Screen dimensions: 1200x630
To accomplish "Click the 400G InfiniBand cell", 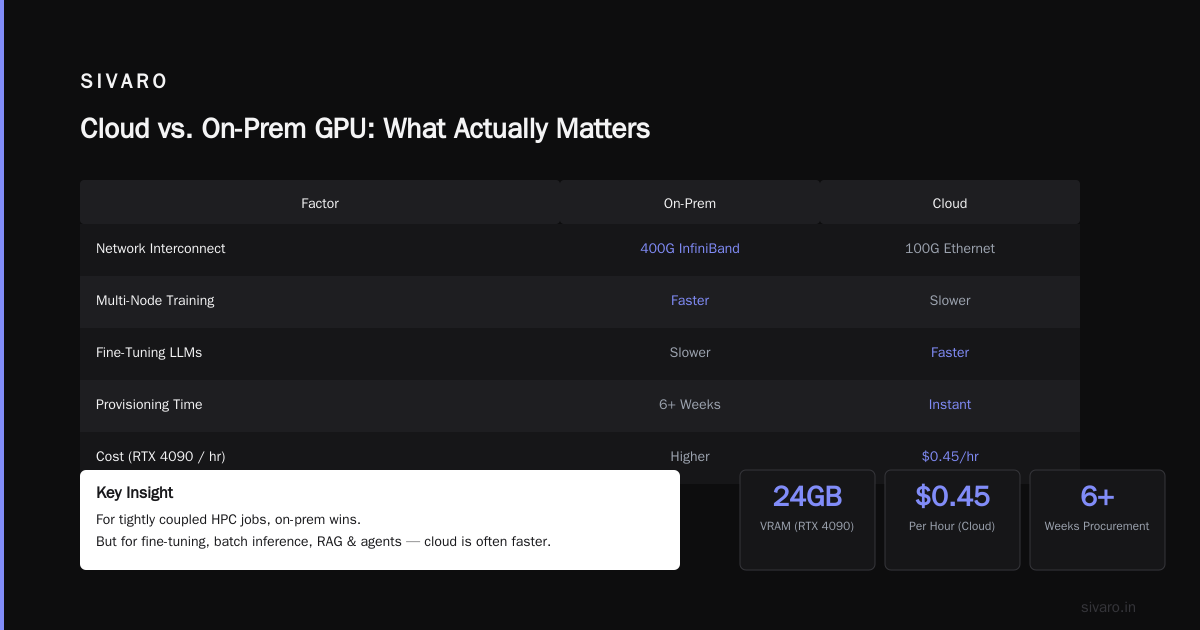I will point(690,248).
